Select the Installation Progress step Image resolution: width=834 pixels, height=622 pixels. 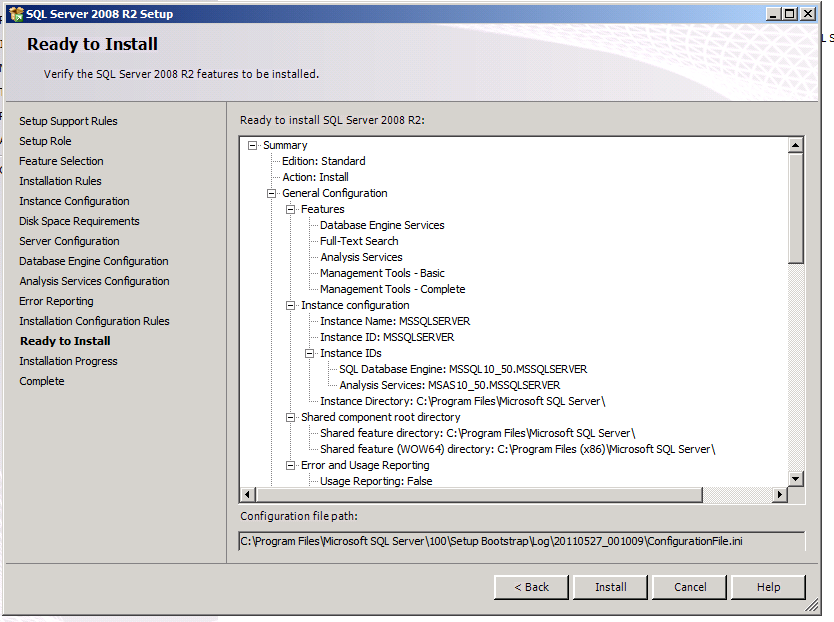(x=68, y=361)
